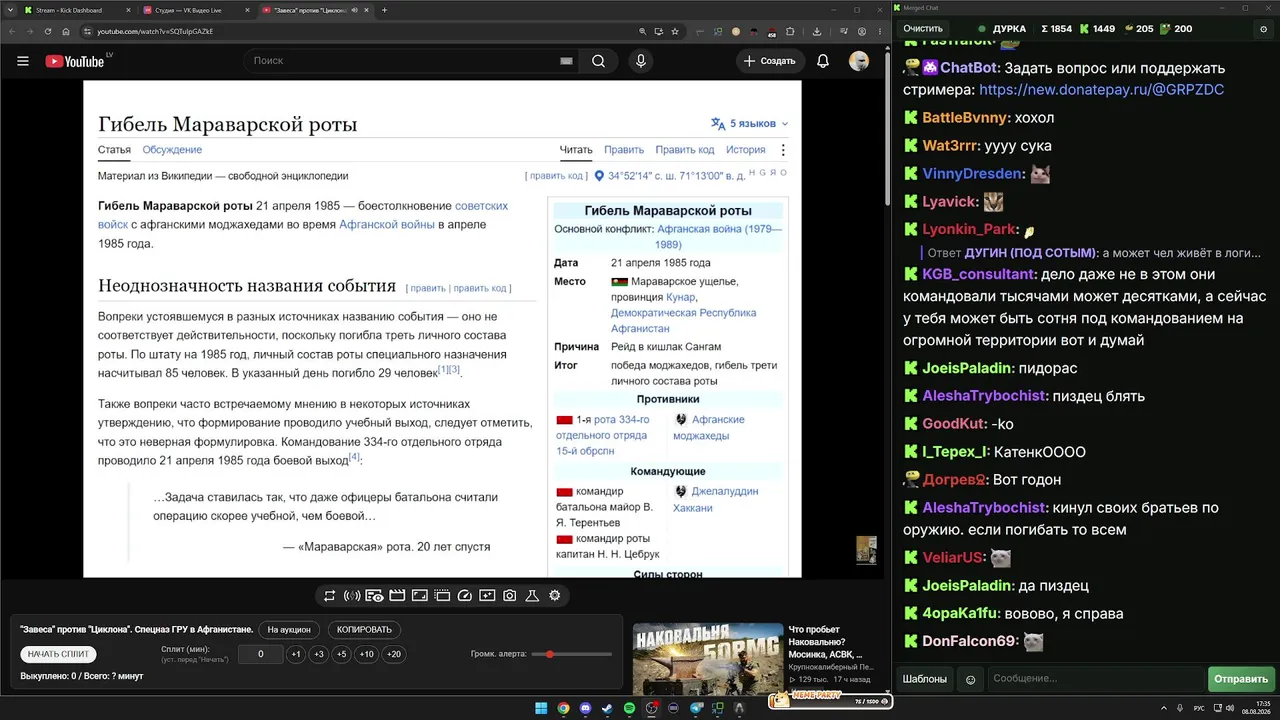Select the Статья tab on Wikipedia
The width and height of the screenshot is (1280, 720).
tap(114, 150)
